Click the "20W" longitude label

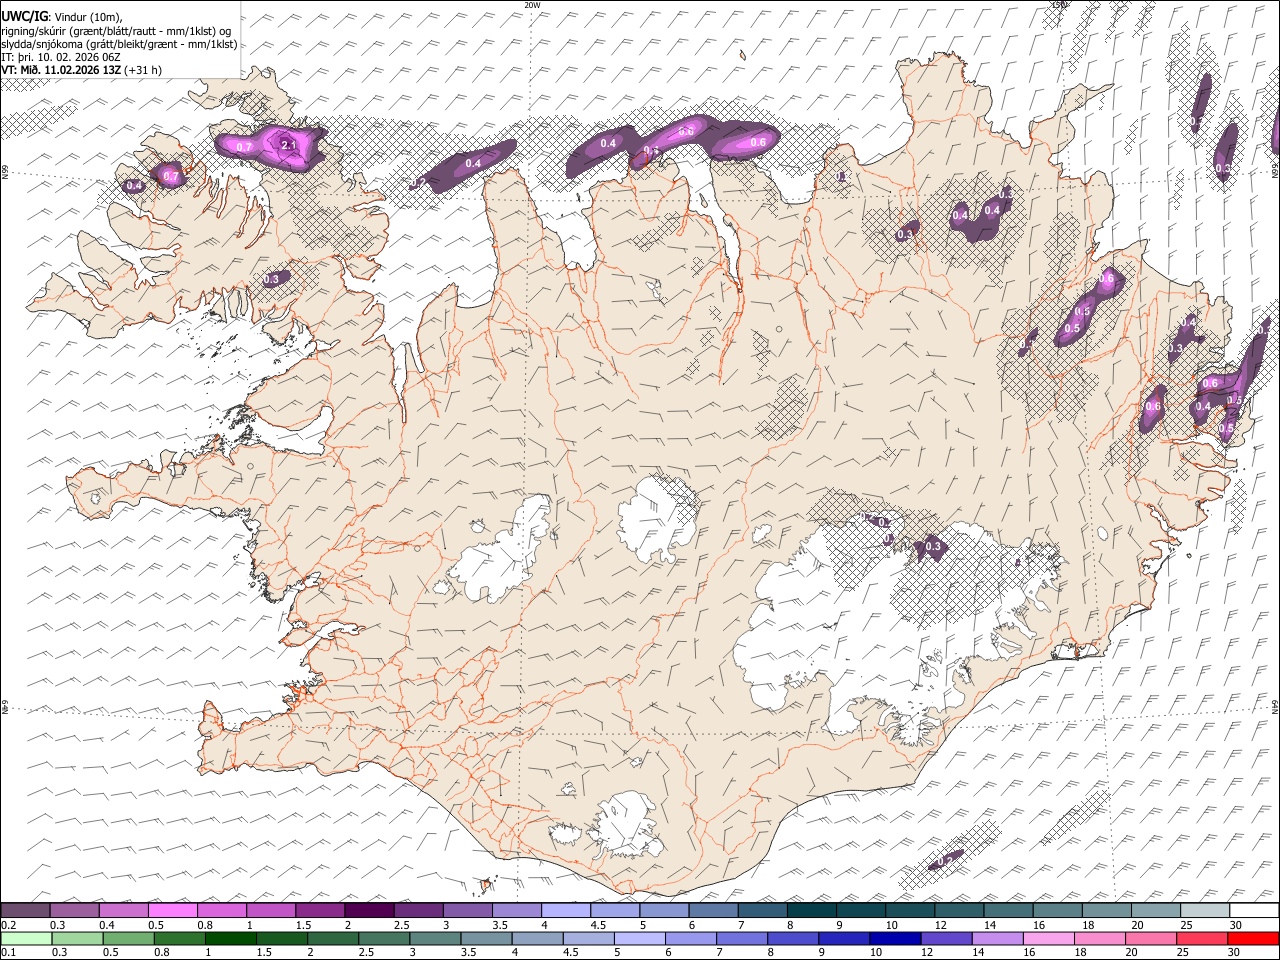coord(532,4)
